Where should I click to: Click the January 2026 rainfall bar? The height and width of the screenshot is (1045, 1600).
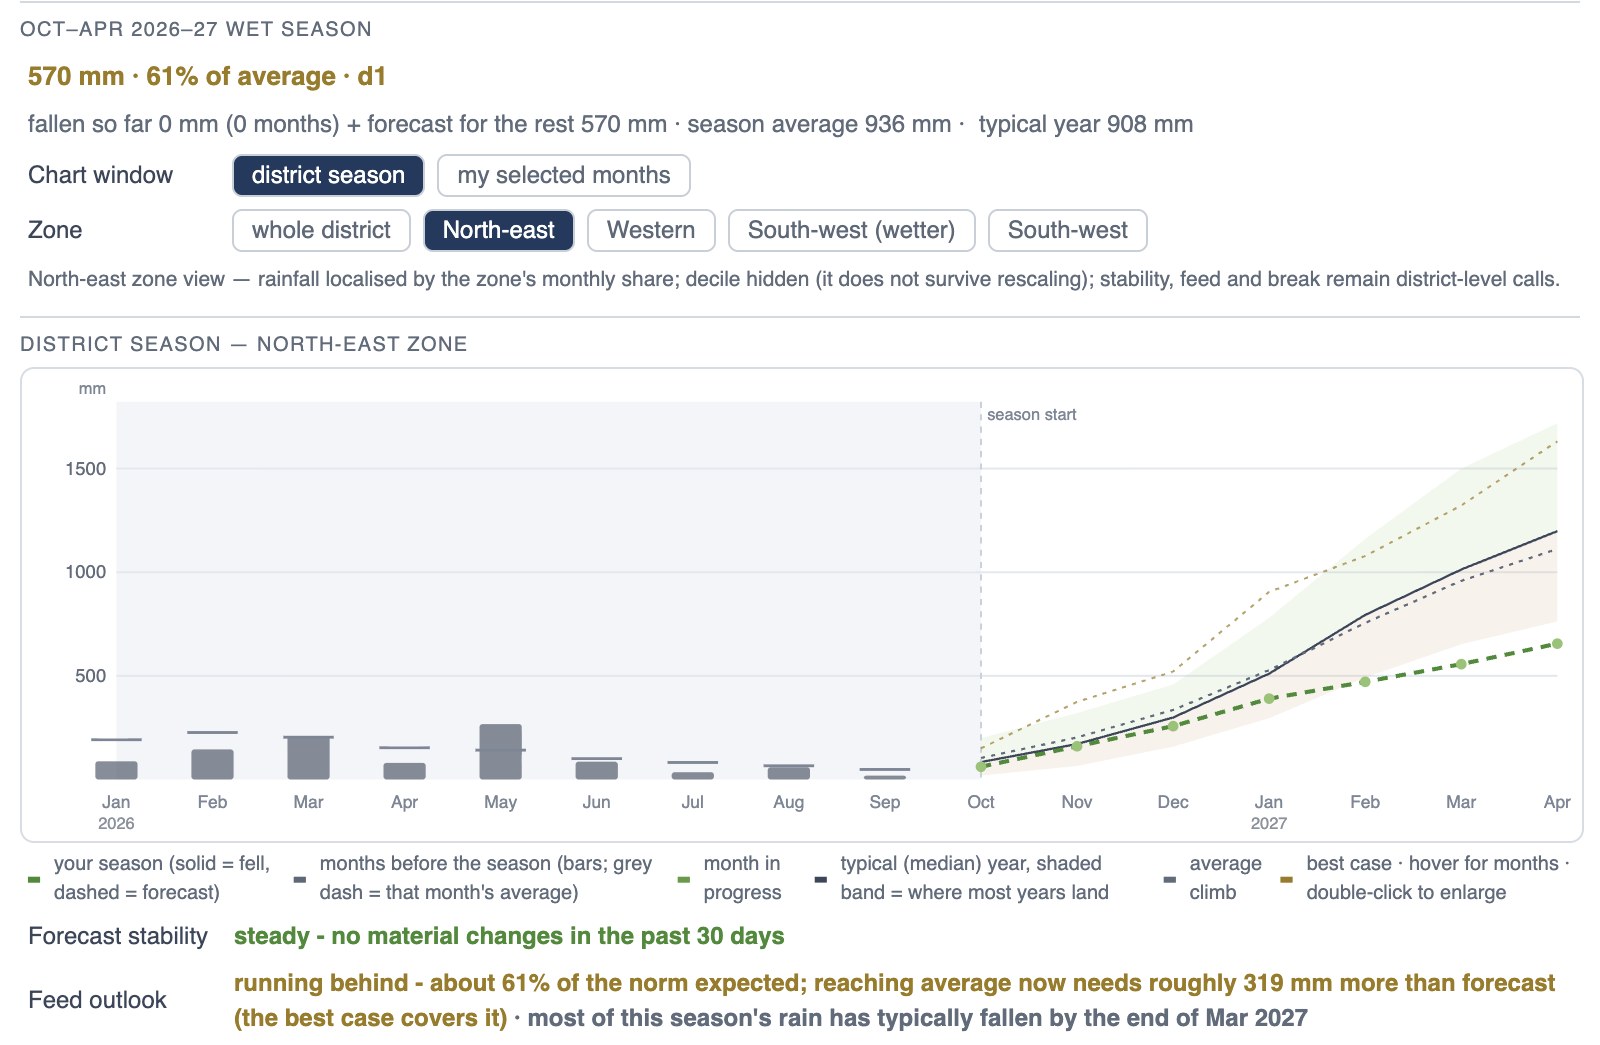(116, 770)
